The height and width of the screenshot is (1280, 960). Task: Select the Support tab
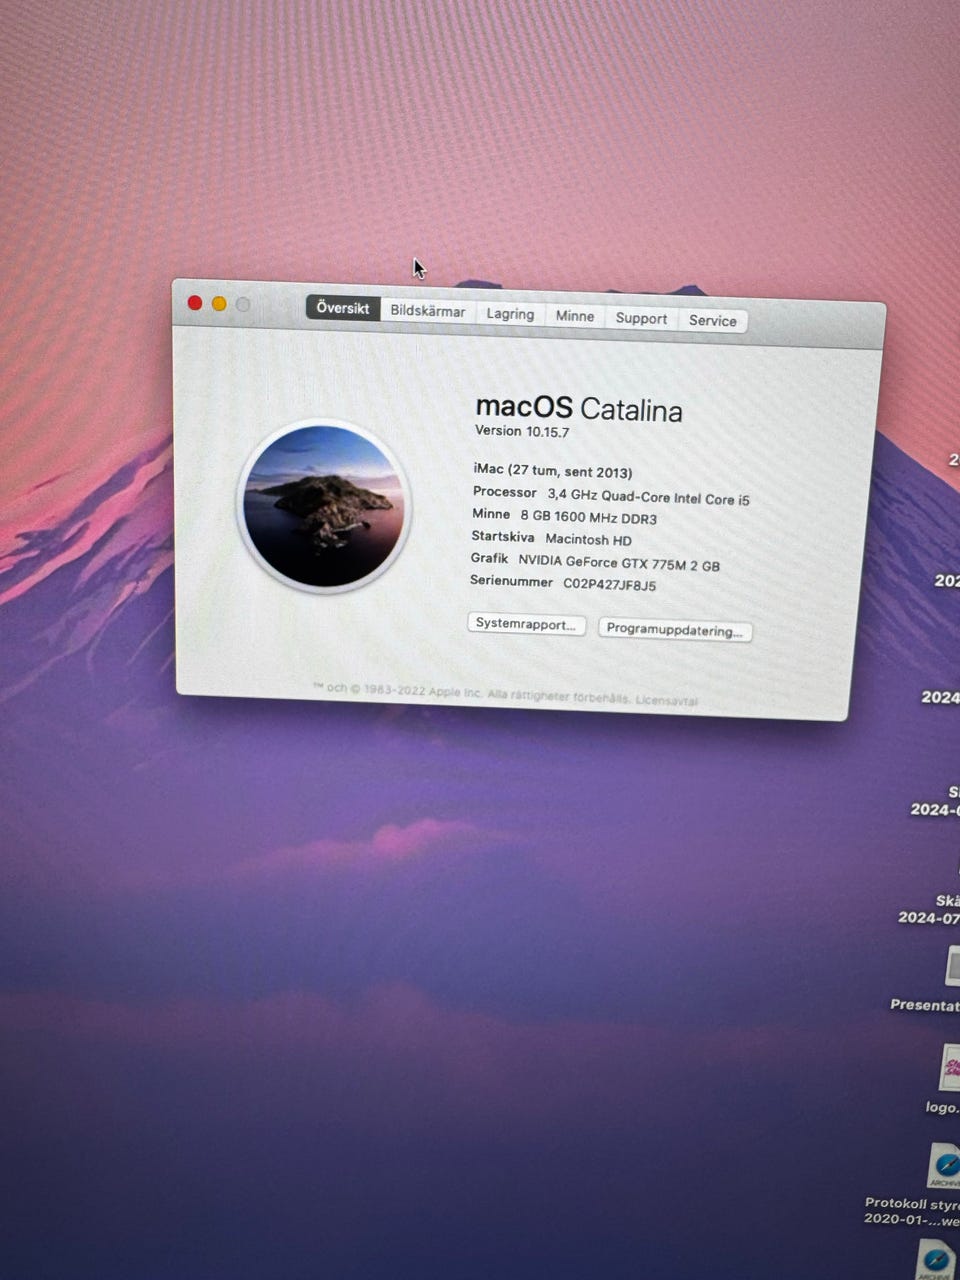click(x=641, y=318)
